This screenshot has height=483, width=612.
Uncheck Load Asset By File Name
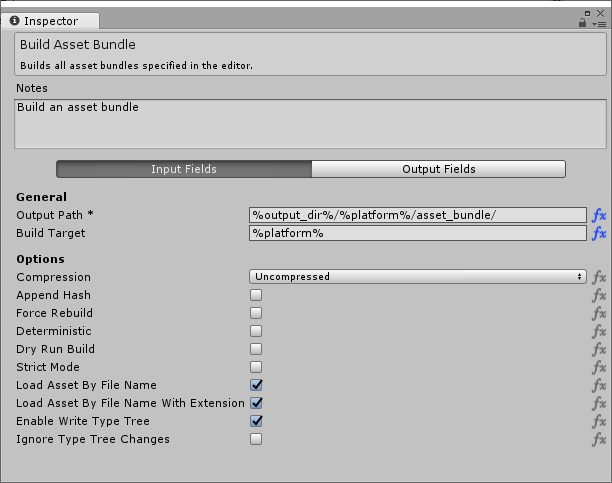point(256,385)
